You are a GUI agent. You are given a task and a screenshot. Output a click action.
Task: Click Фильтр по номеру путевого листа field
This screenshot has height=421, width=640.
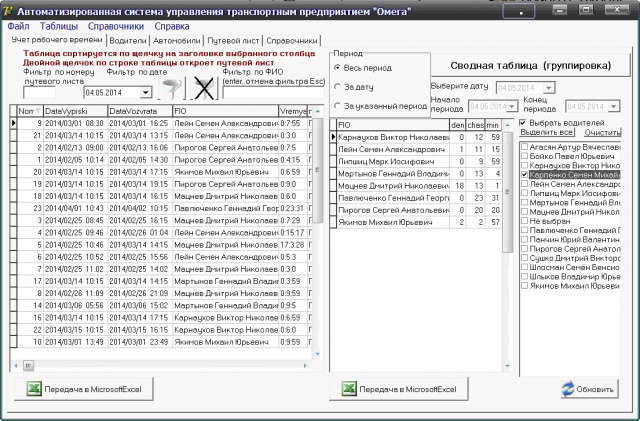coord(40,93)
